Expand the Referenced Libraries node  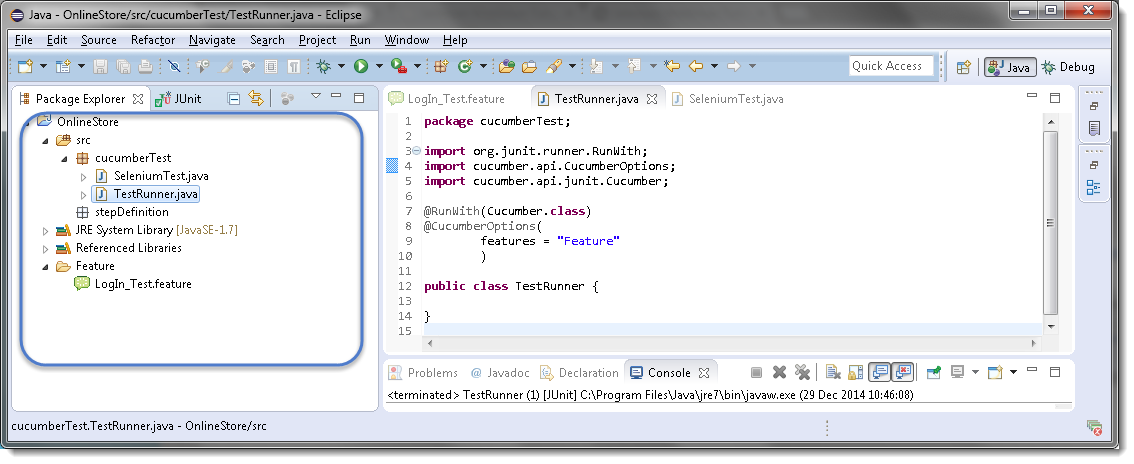point(46,249)
